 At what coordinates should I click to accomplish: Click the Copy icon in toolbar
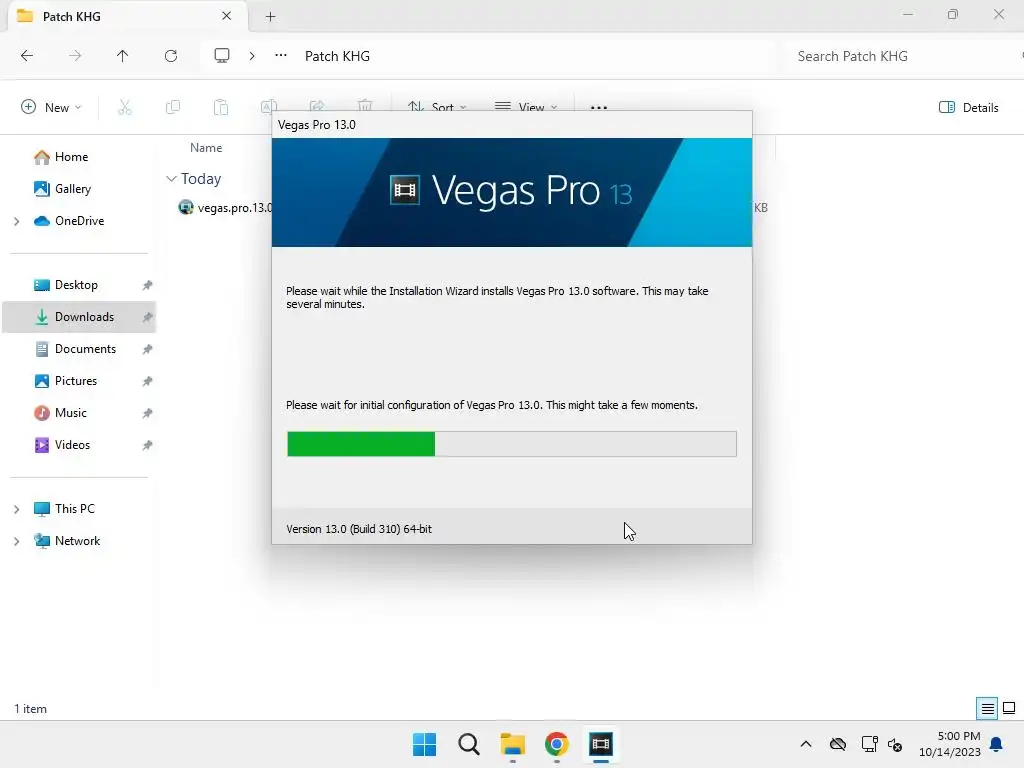coord(173,107)
